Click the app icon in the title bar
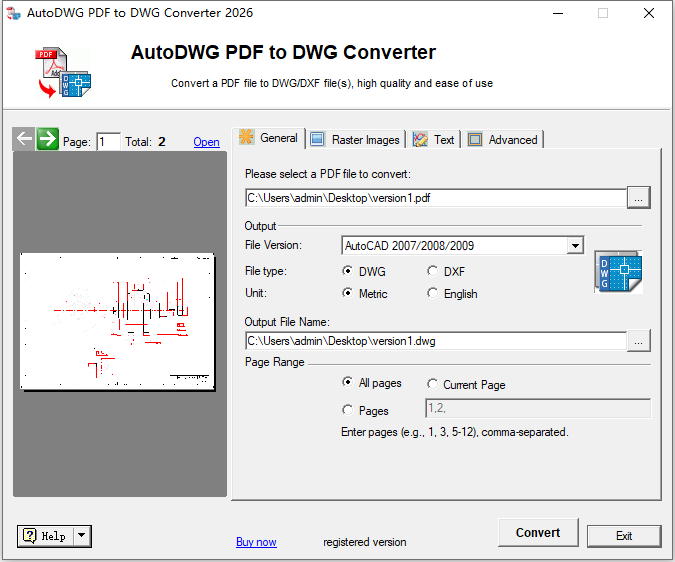 coord(13,13)
